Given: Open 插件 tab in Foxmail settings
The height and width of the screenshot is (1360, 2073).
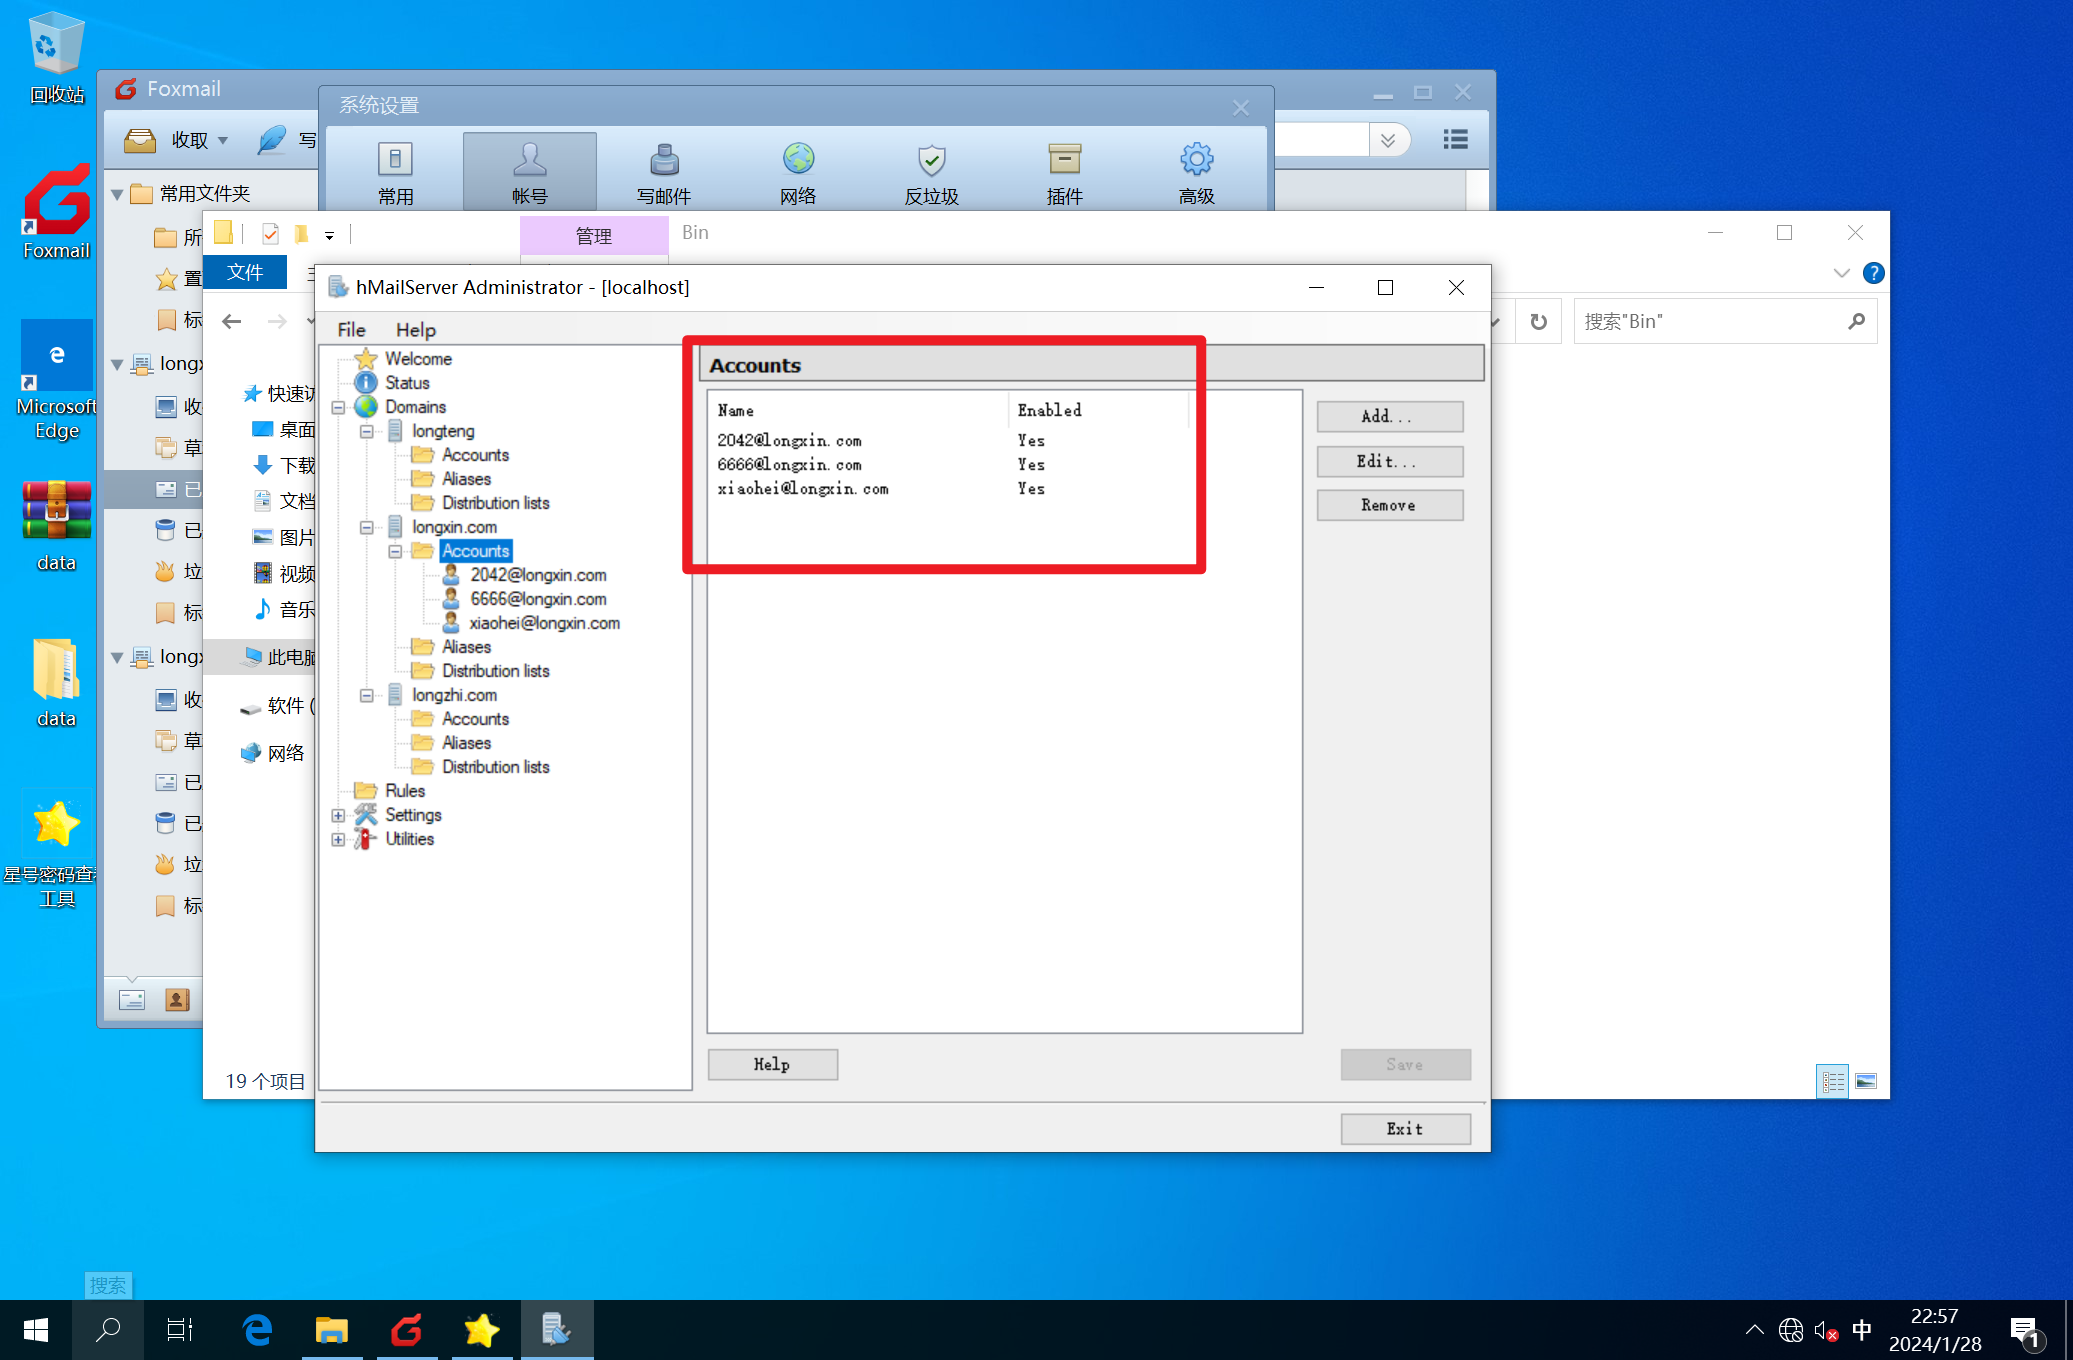Looking at the screenshot, I should (x=1065, y=172).
